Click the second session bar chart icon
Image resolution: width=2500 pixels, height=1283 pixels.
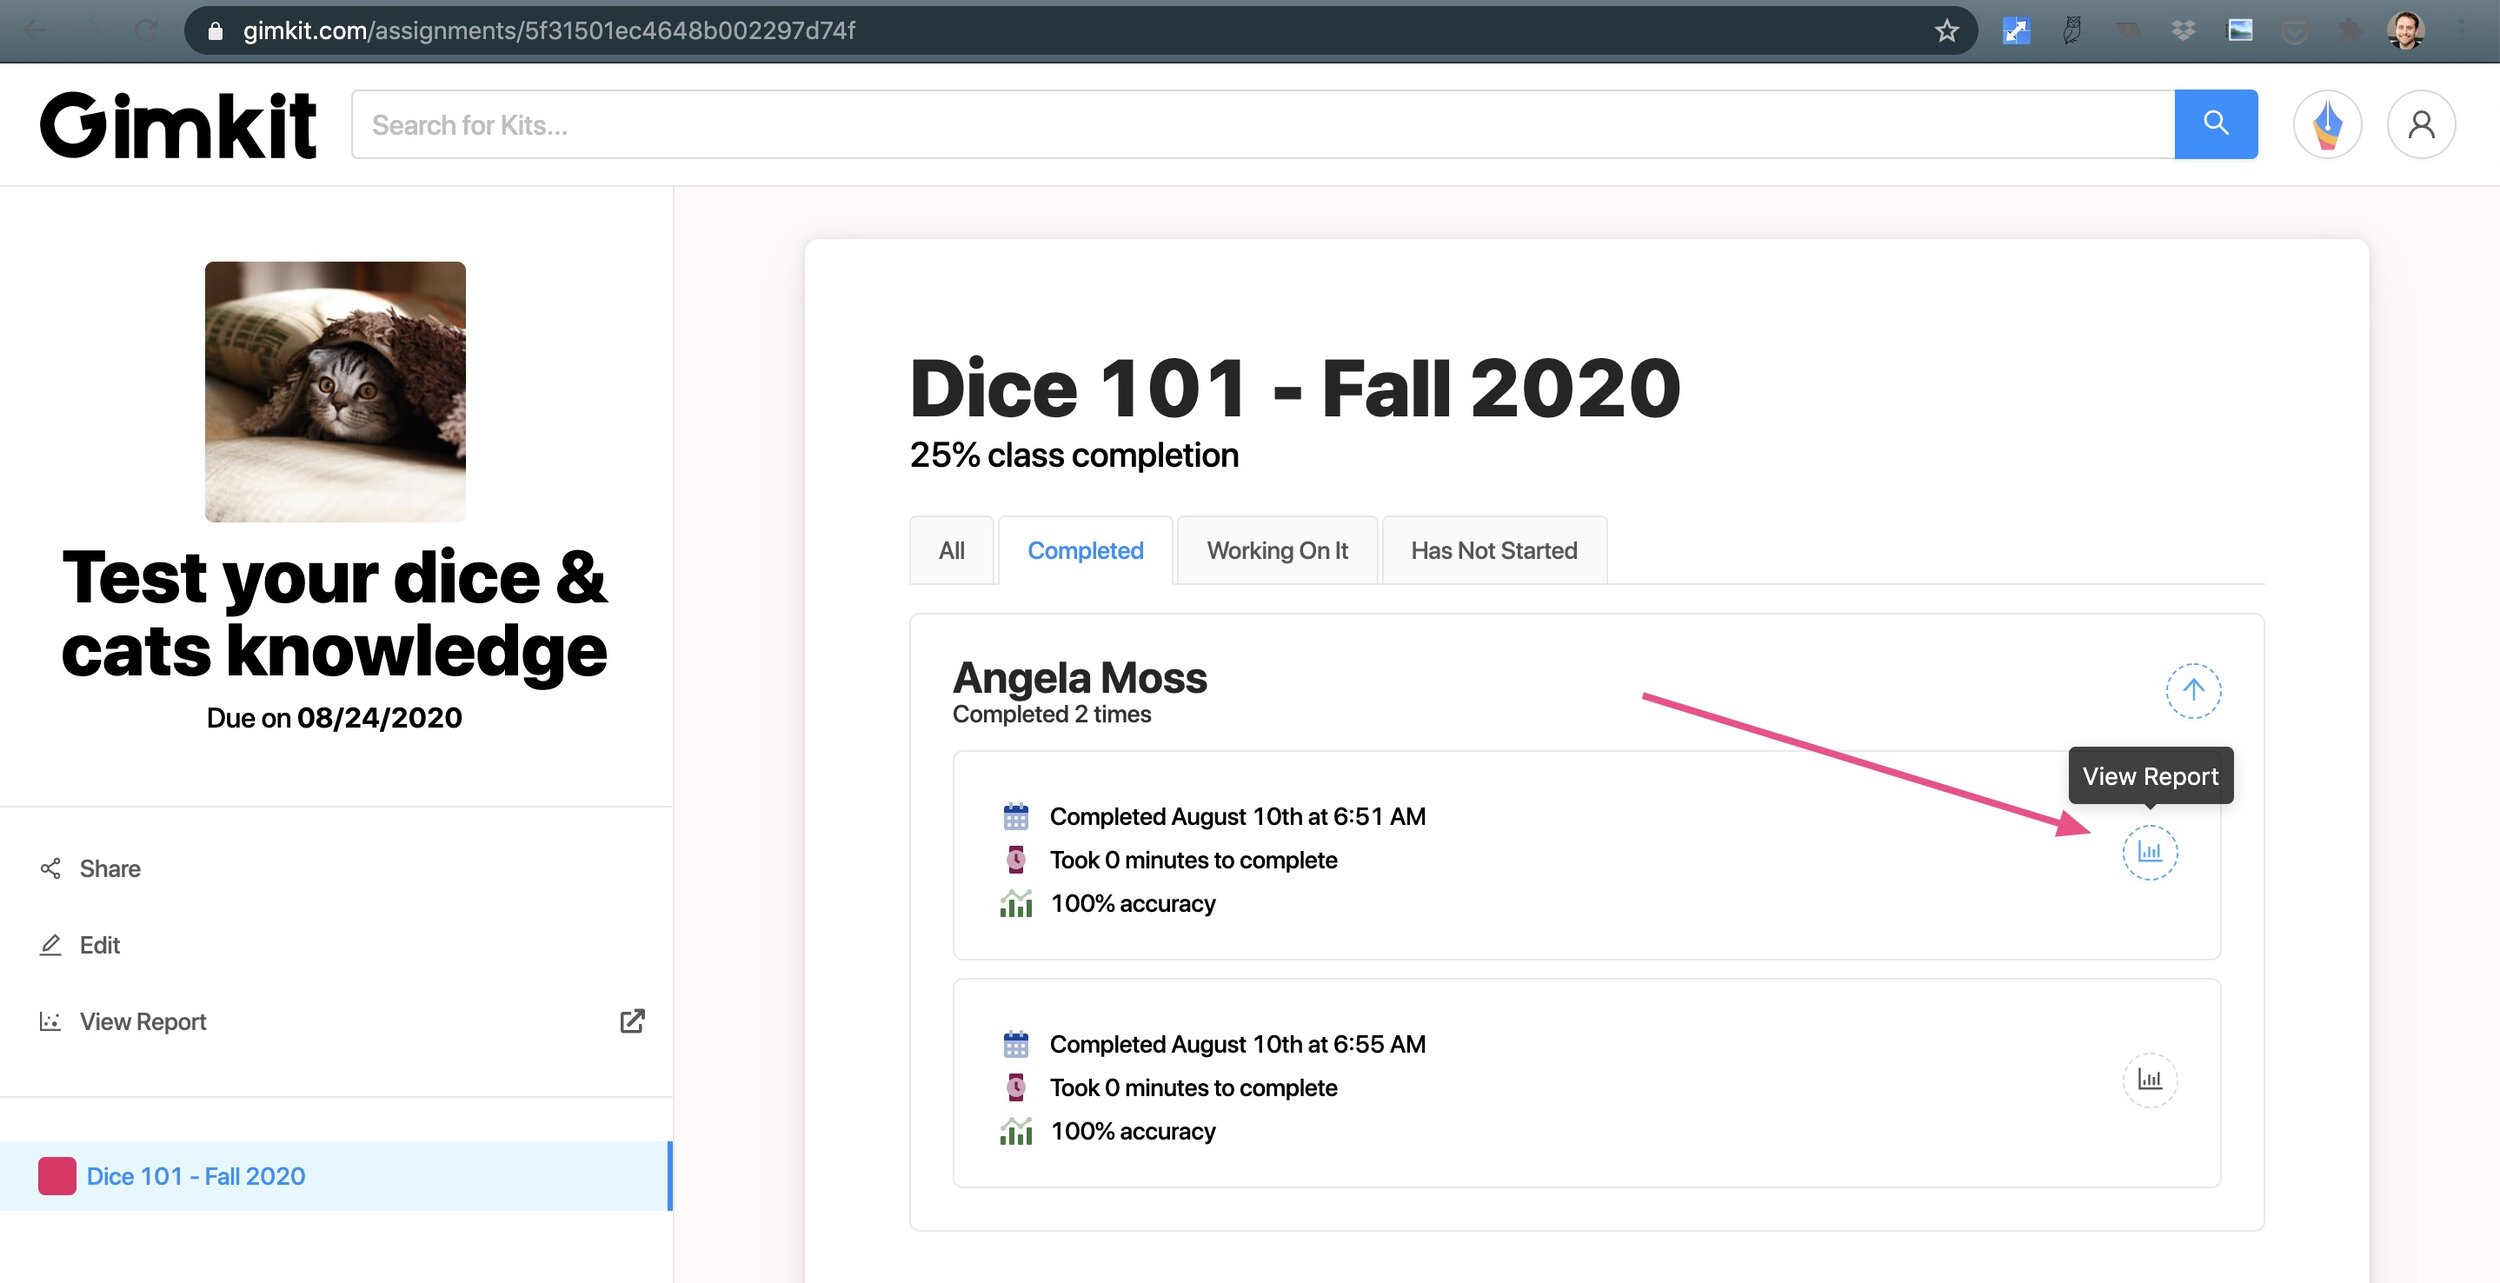(x=2150, y=1078)
